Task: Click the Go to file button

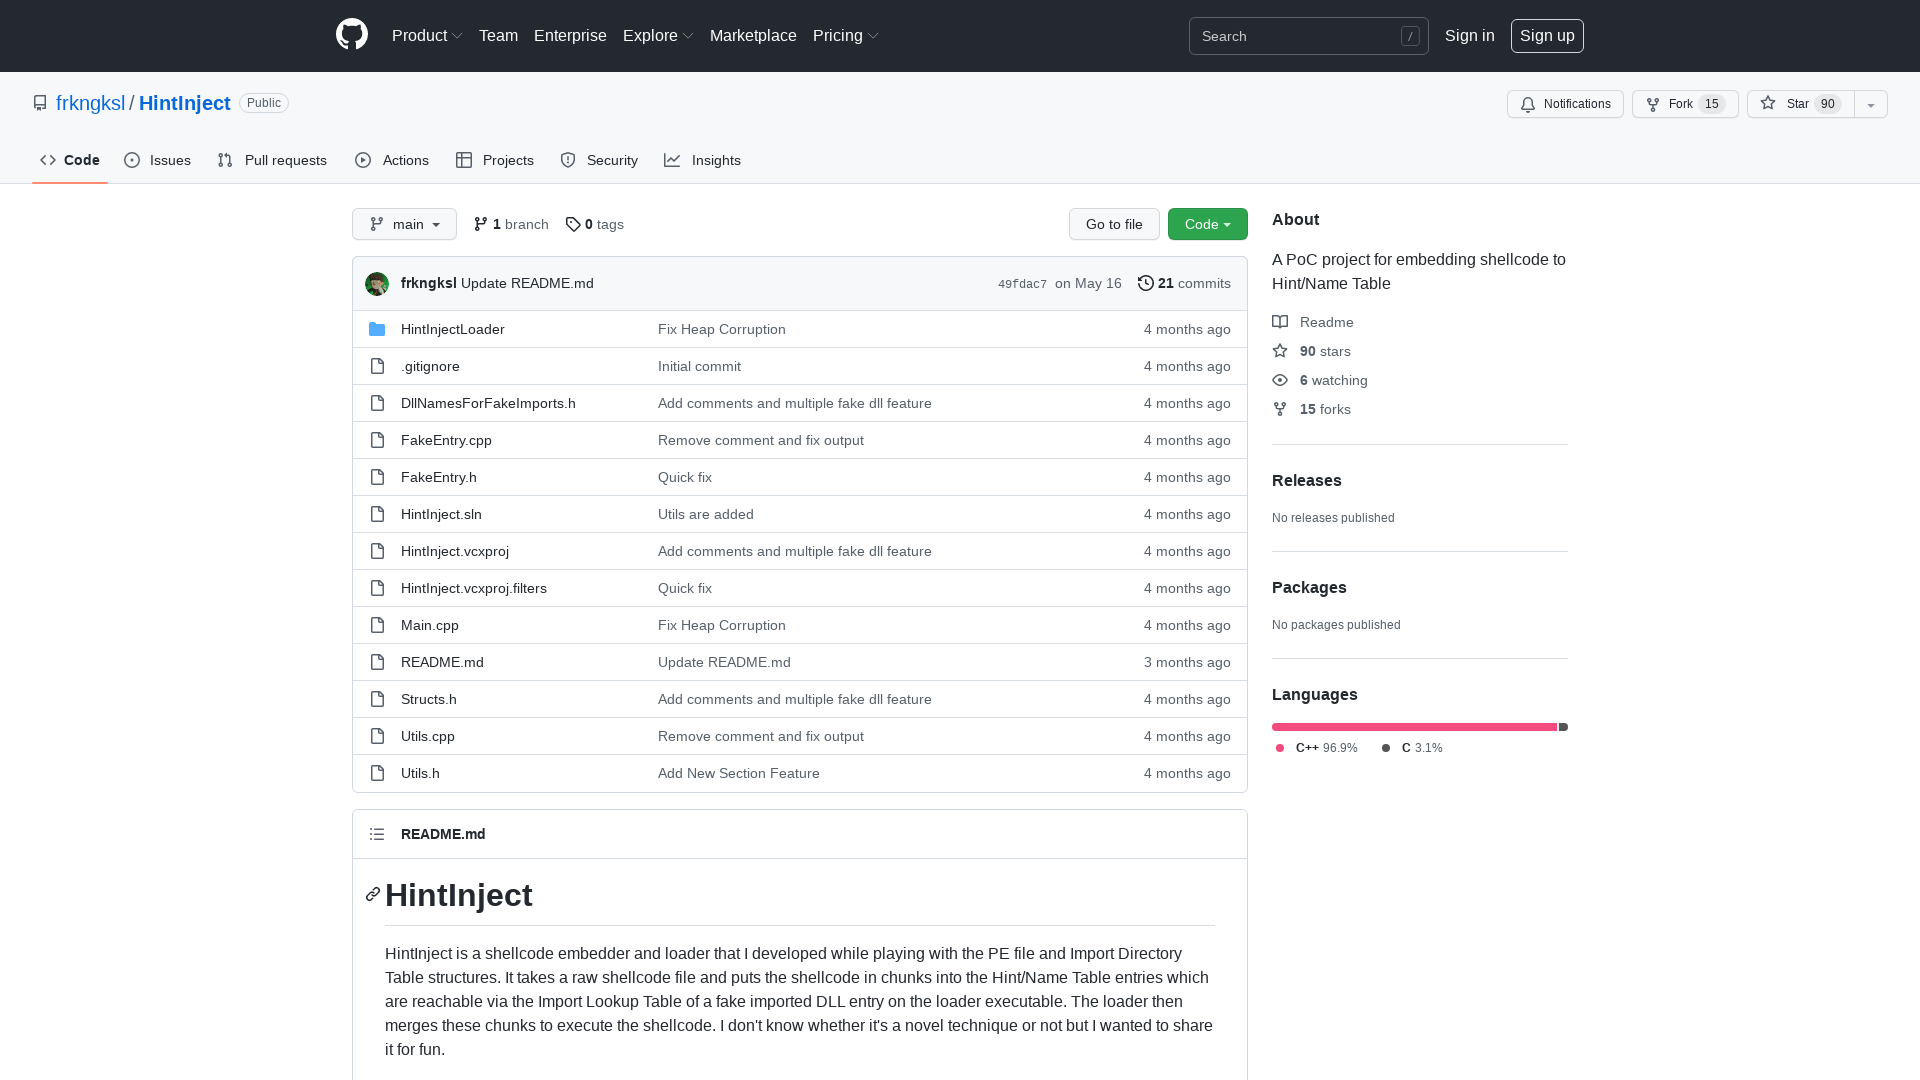Action: click(1114, 224)
